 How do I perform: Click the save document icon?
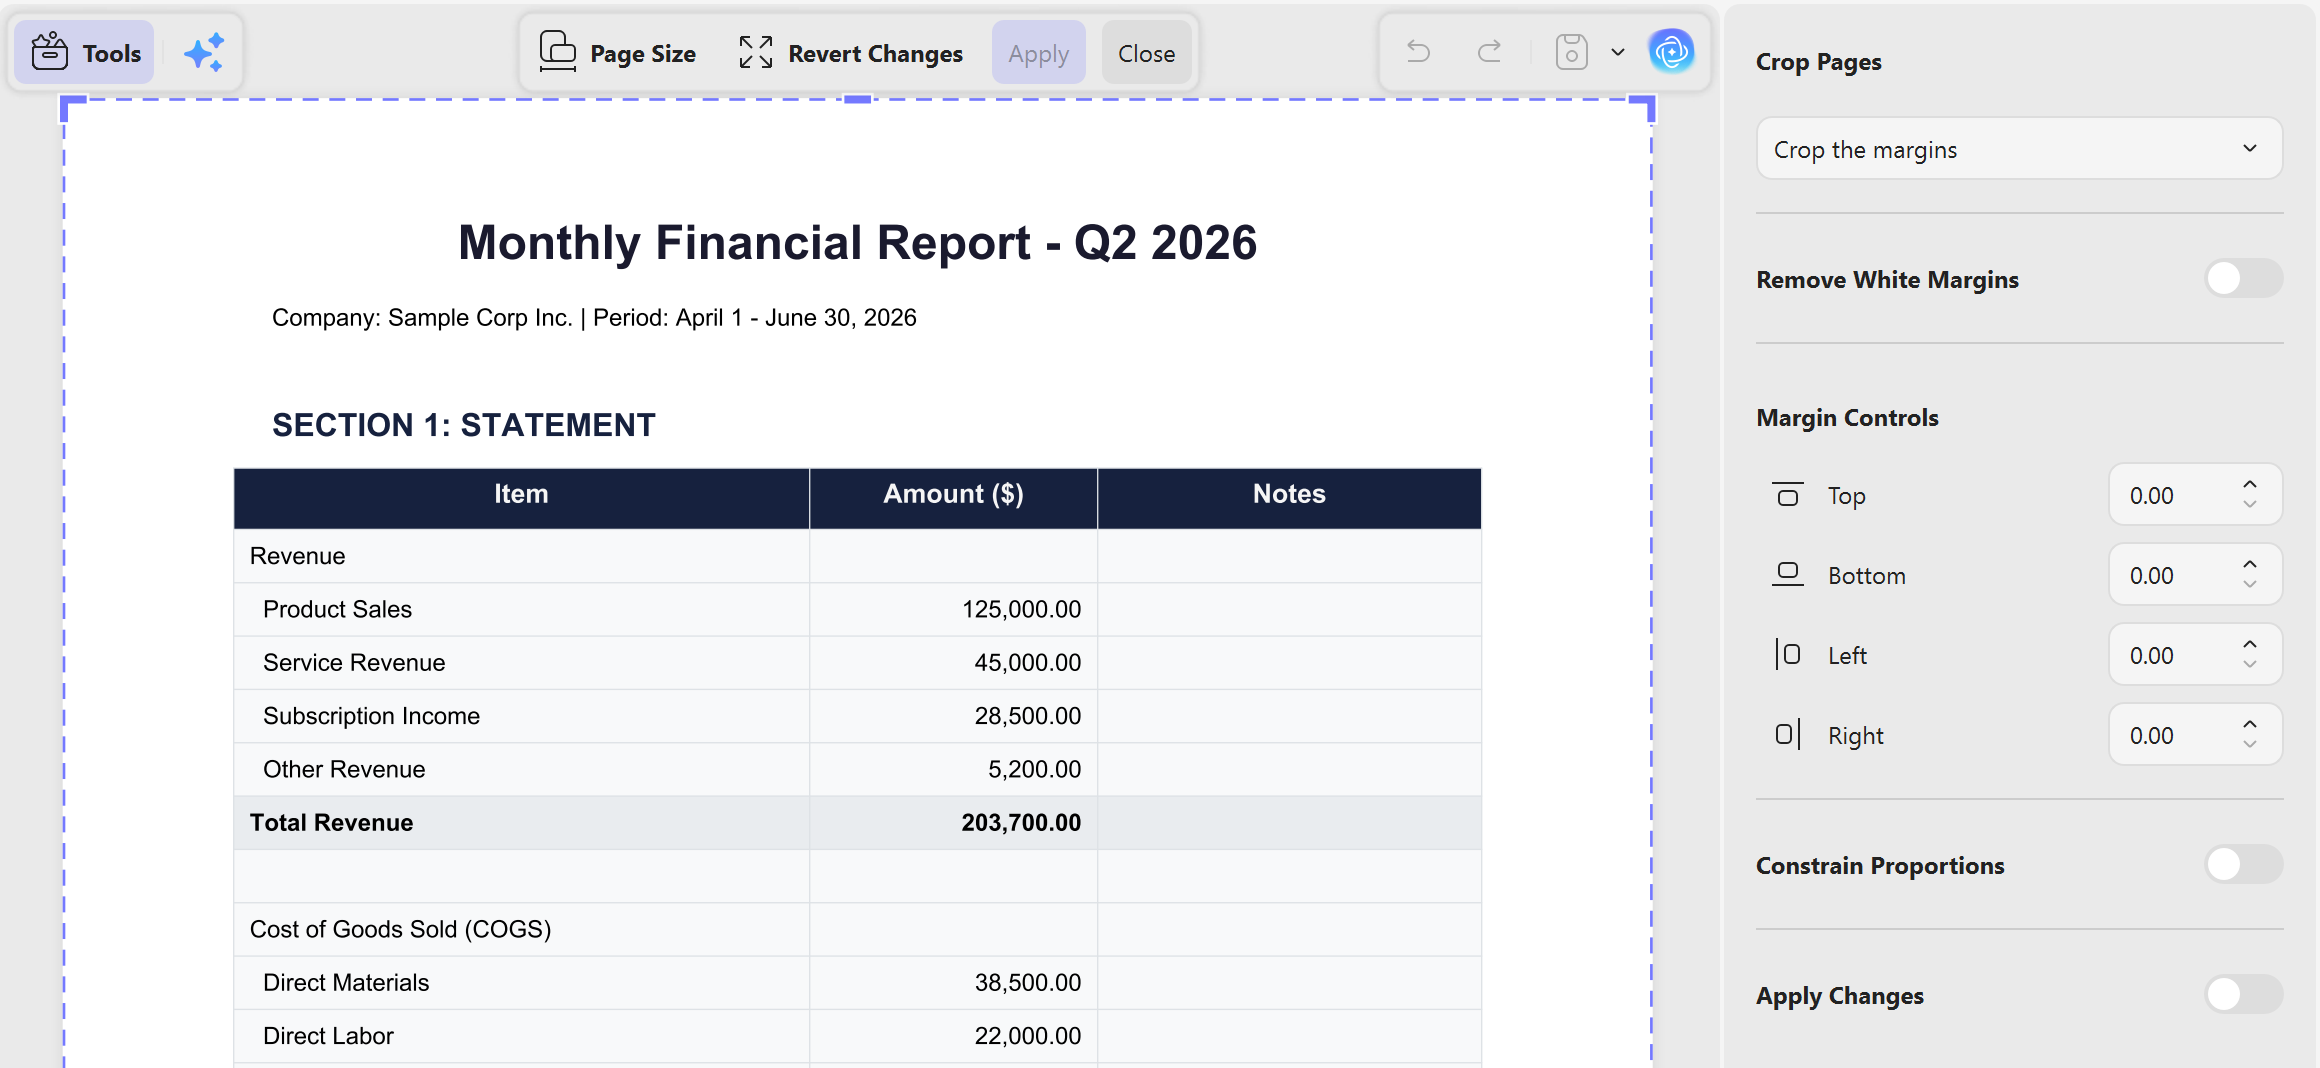point(1571,51)
